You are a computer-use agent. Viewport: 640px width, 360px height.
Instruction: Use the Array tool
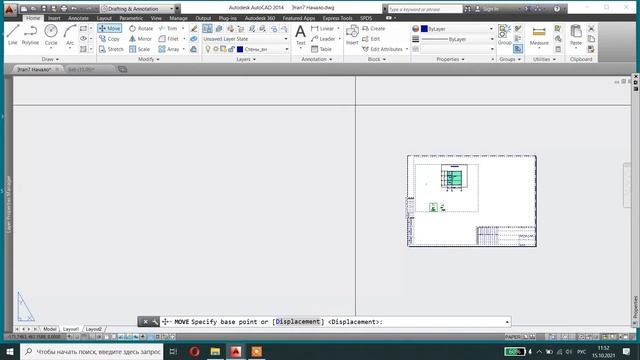(x=169, y=49)
